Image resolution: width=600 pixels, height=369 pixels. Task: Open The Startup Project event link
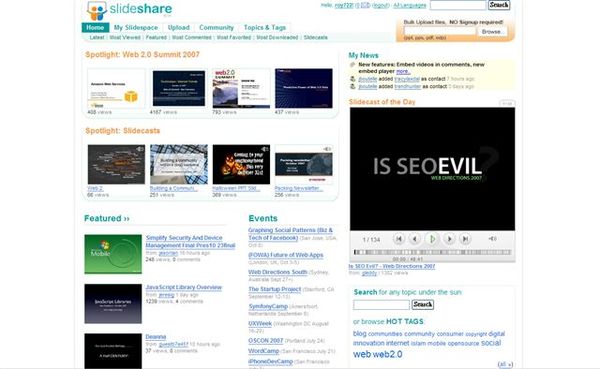tap(275, 289)
